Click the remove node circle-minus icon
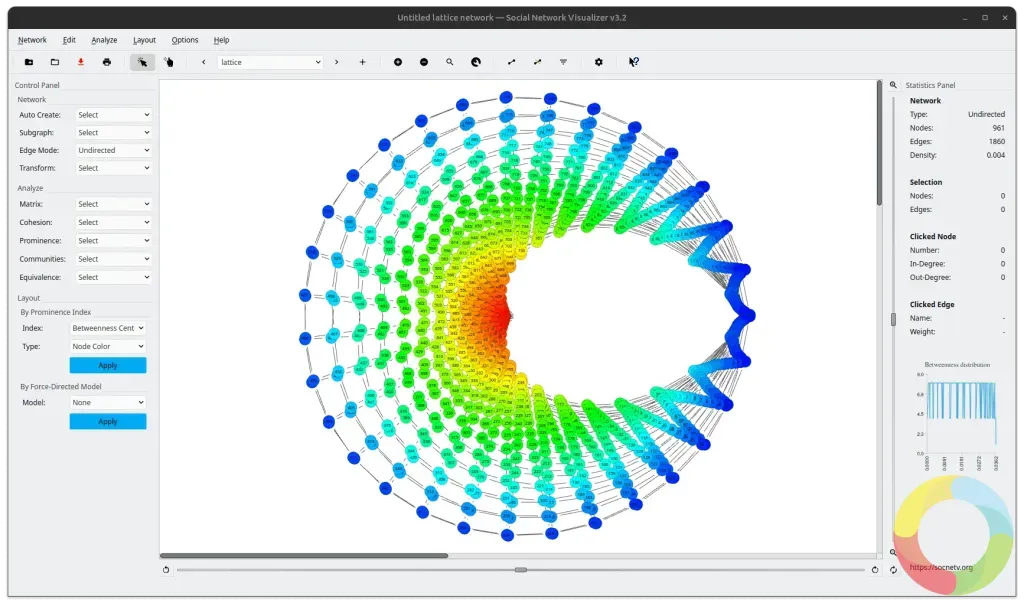1024x606 pixels. [424, 62]
